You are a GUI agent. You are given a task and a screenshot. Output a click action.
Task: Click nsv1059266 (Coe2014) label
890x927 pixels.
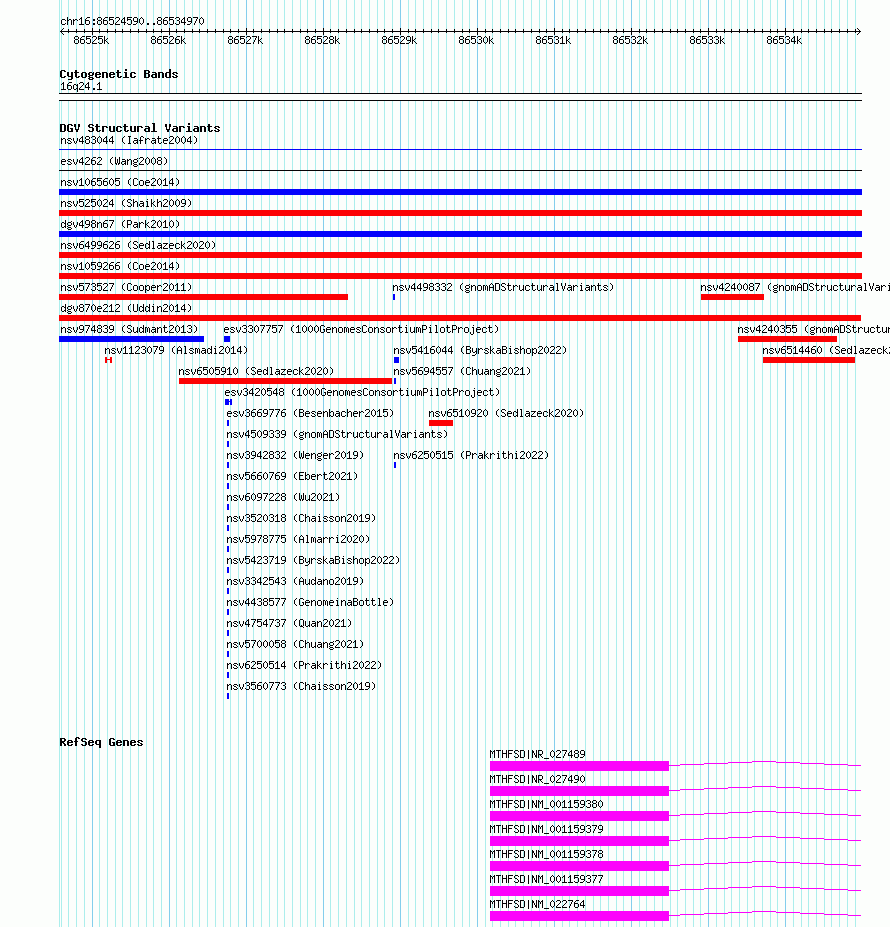120,266
